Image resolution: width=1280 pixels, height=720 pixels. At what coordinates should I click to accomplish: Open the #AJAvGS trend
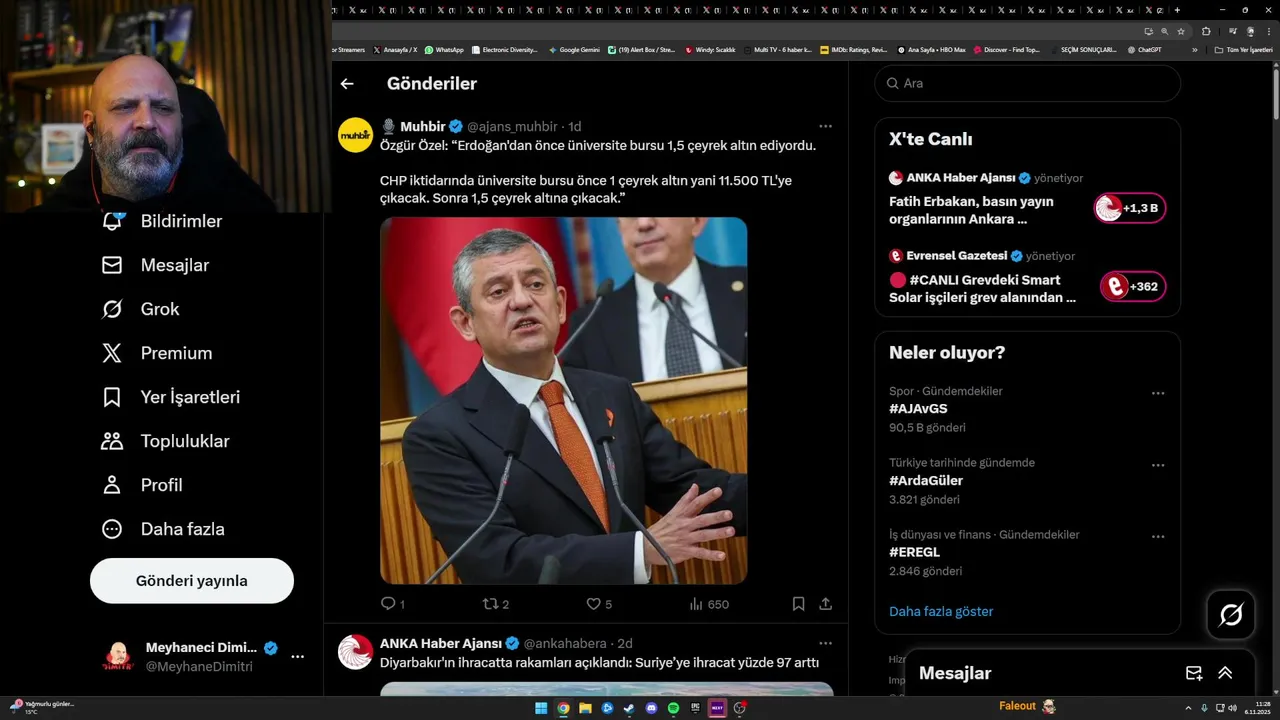[918, 409]
